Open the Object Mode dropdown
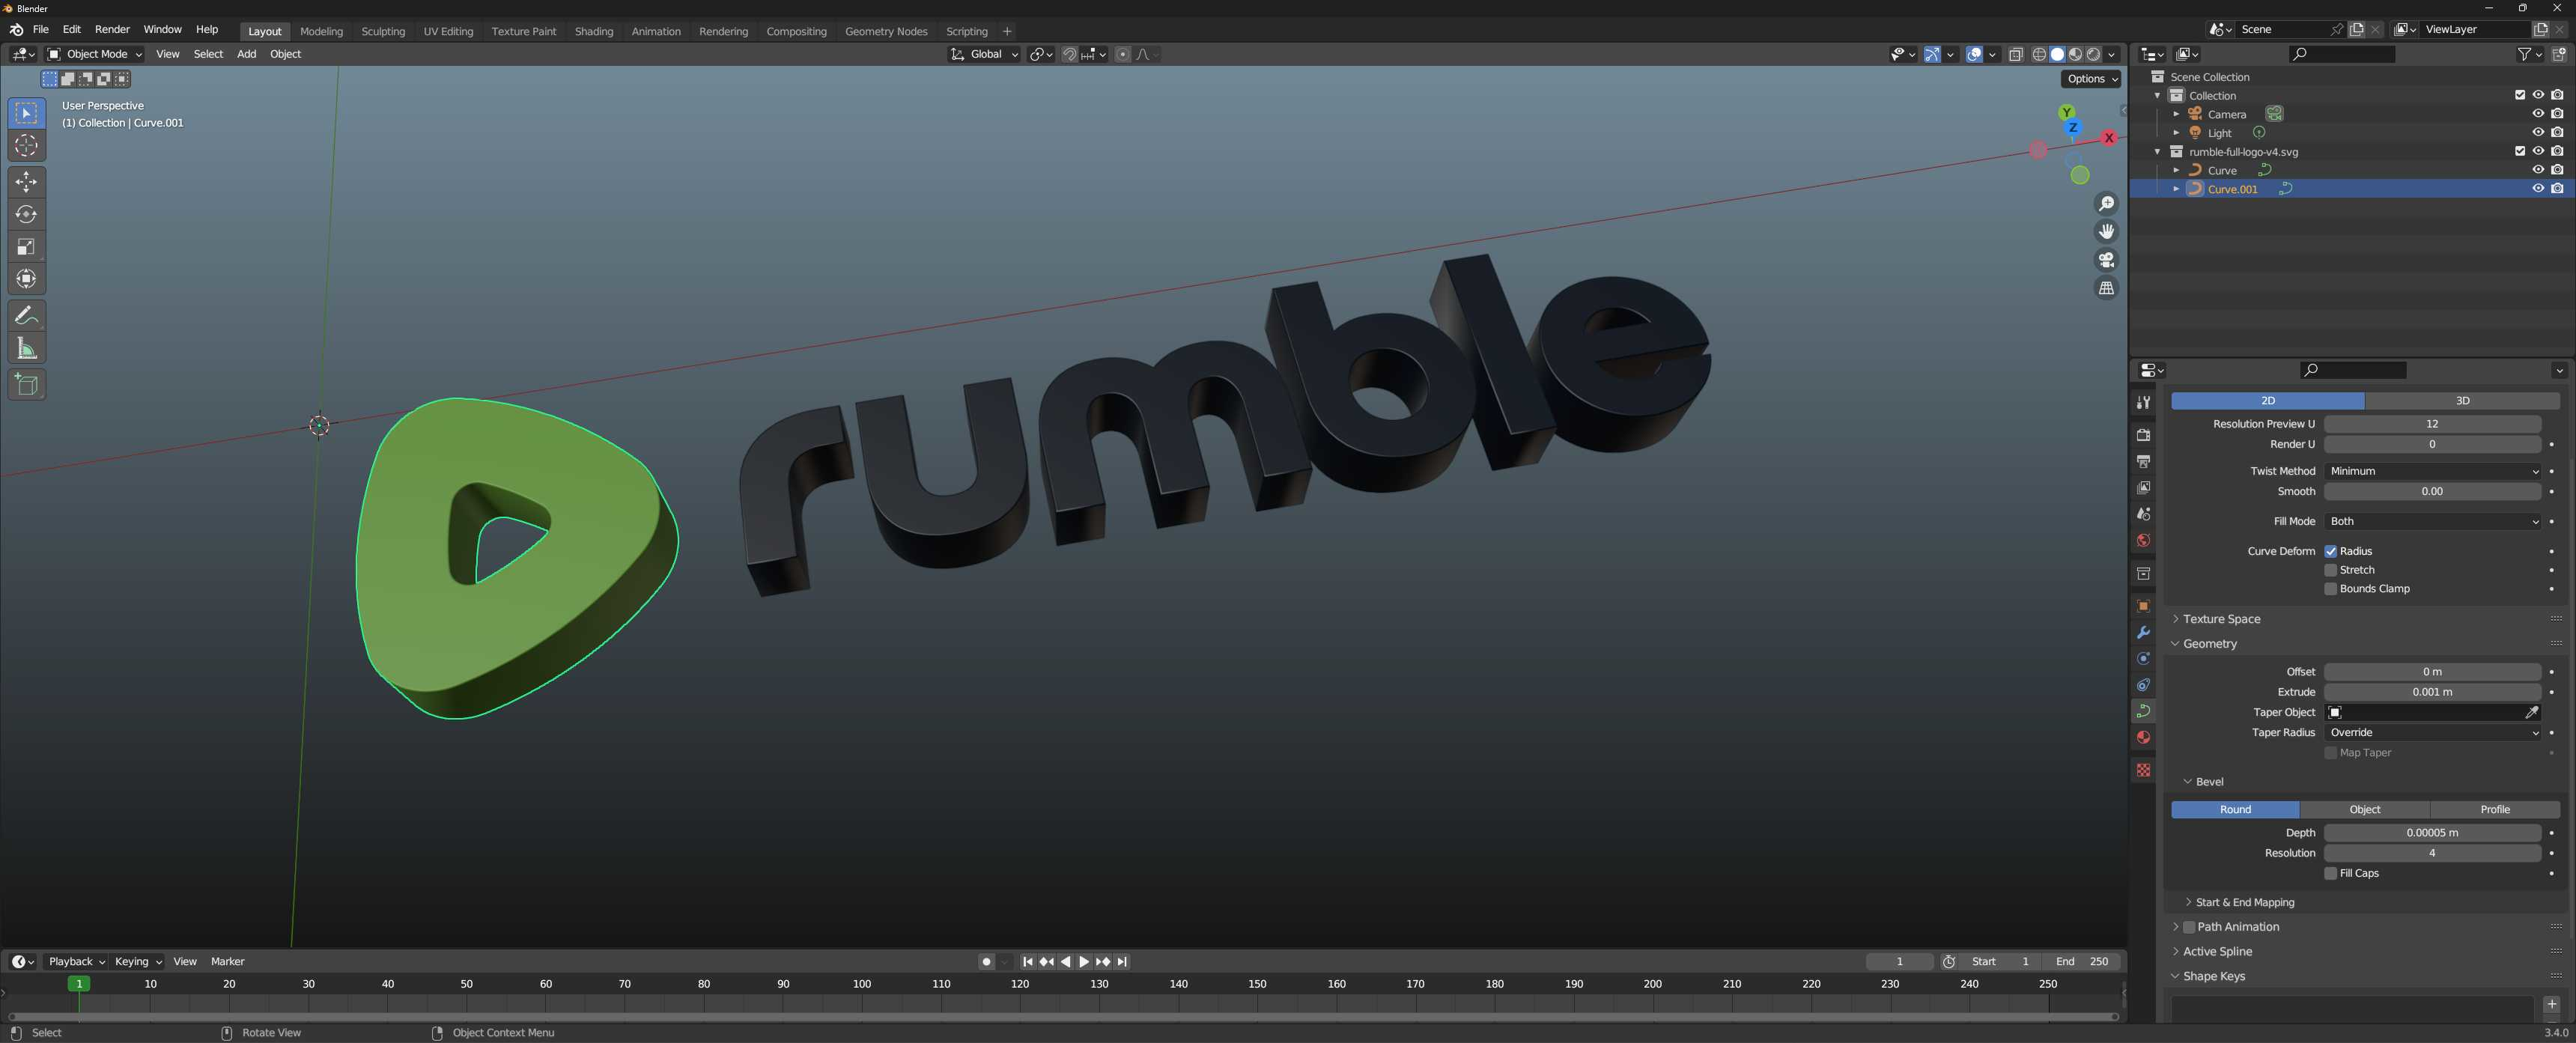 95,54
